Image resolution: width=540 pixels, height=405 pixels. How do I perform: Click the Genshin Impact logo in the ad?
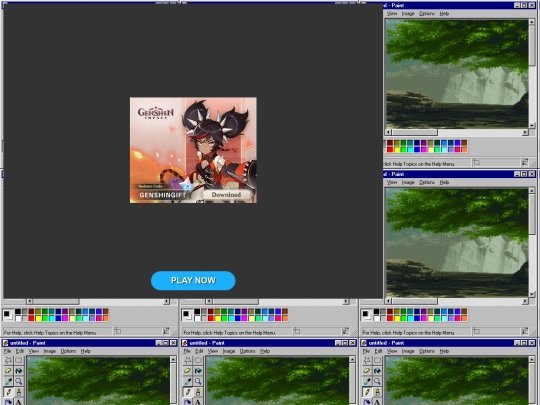156,113
